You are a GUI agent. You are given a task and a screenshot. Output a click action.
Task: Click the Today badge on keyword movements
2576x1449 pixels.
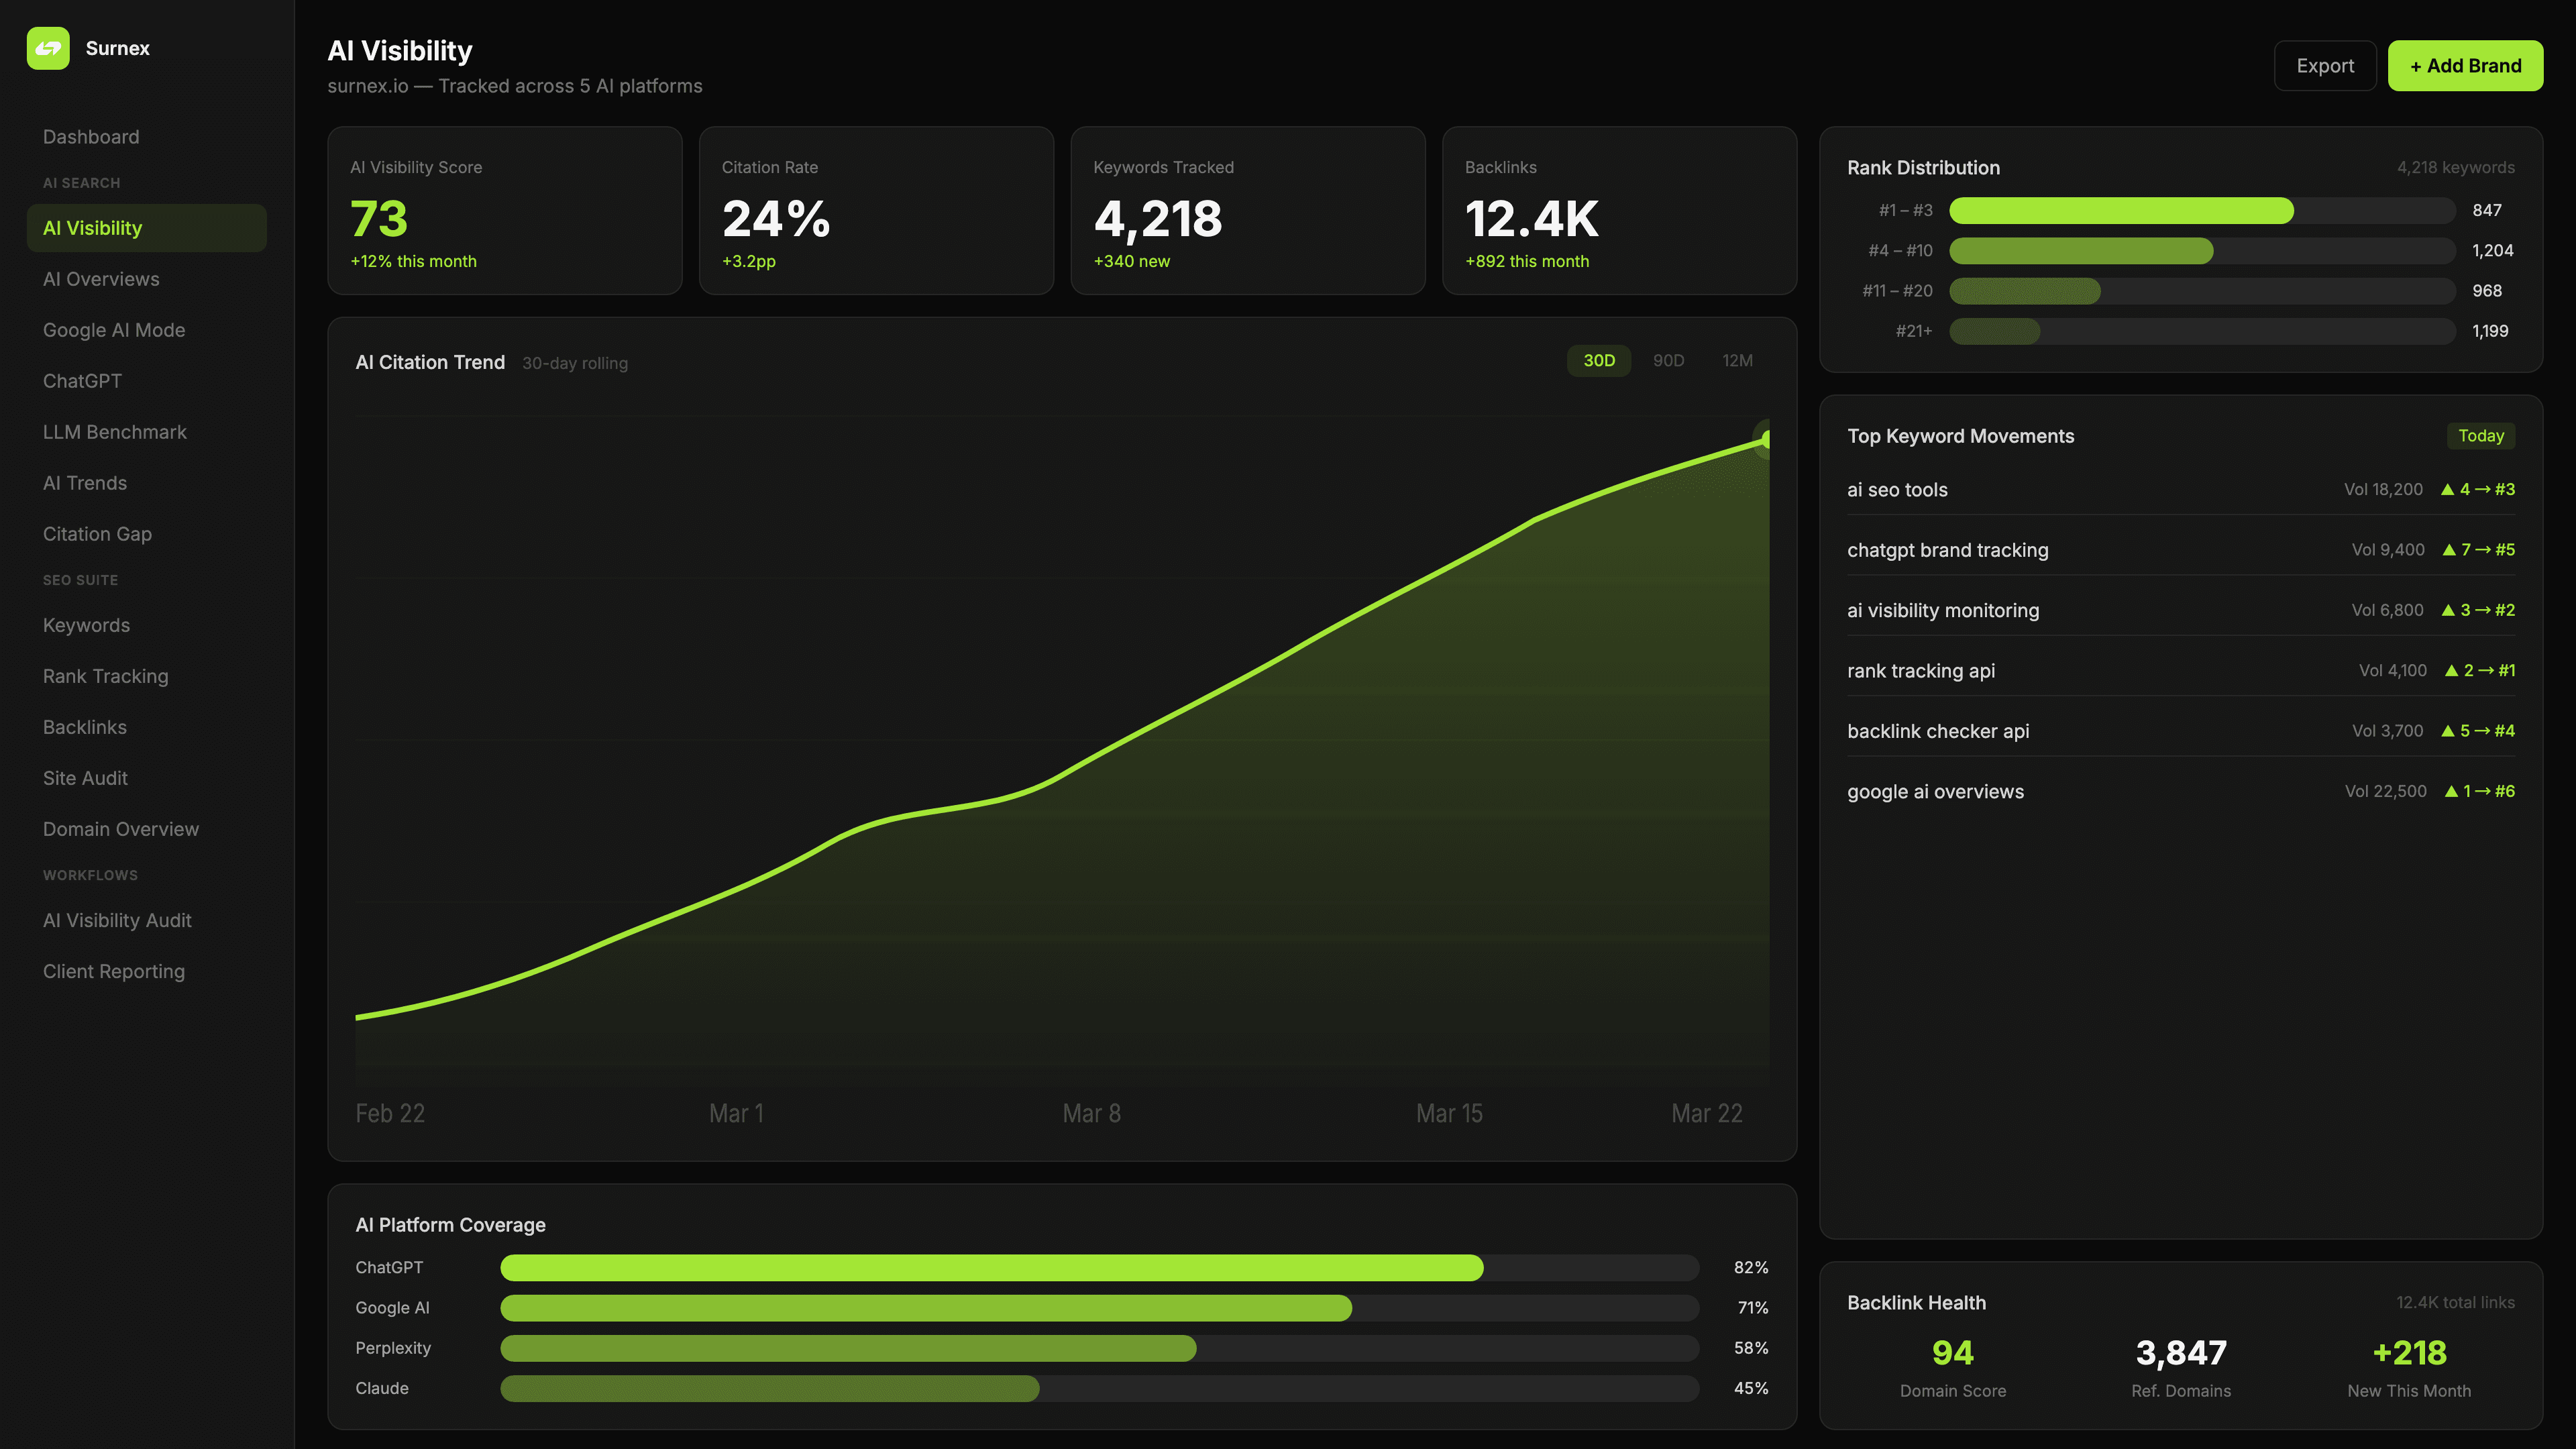pyautogui.click(x=2481, y=435)
